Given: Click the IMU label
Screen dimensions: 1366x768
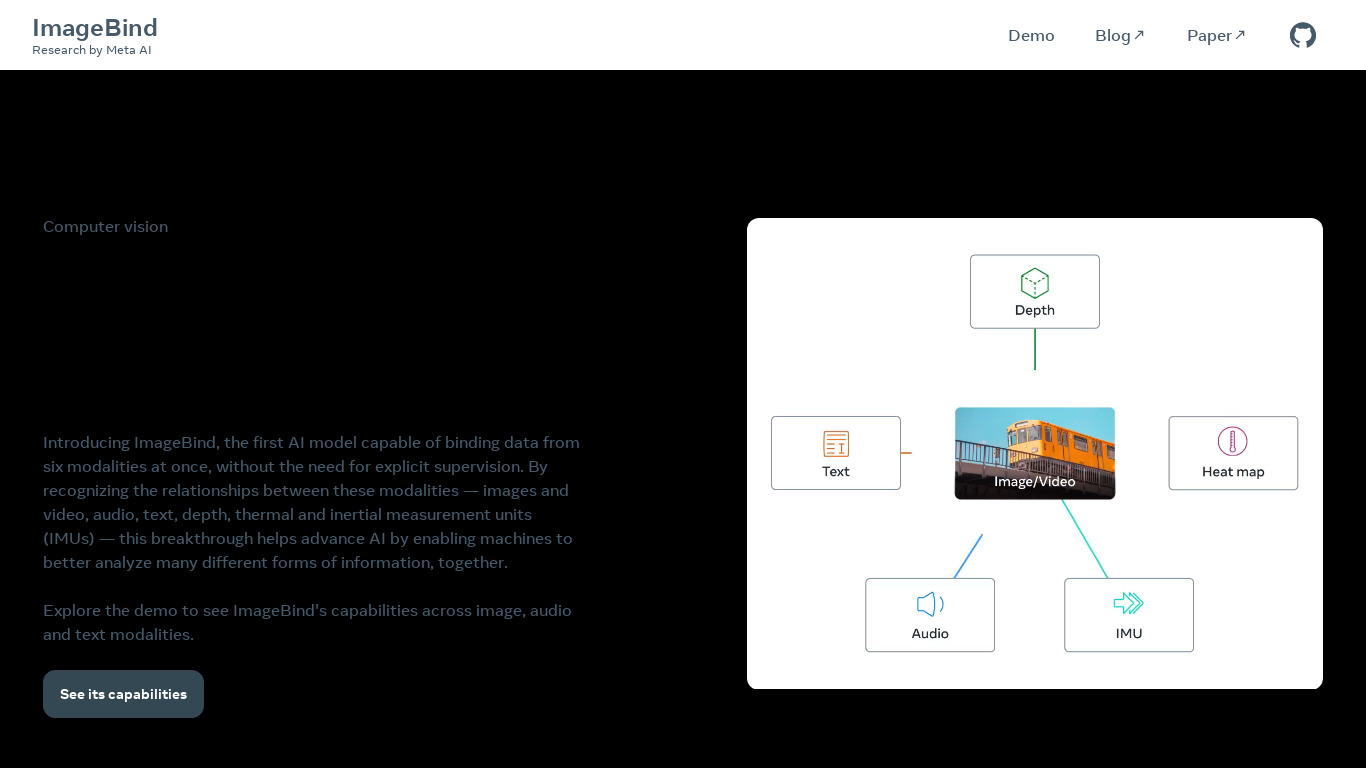Looking at the screenshot, I should pyautogui.click(x=1129, y=634).
